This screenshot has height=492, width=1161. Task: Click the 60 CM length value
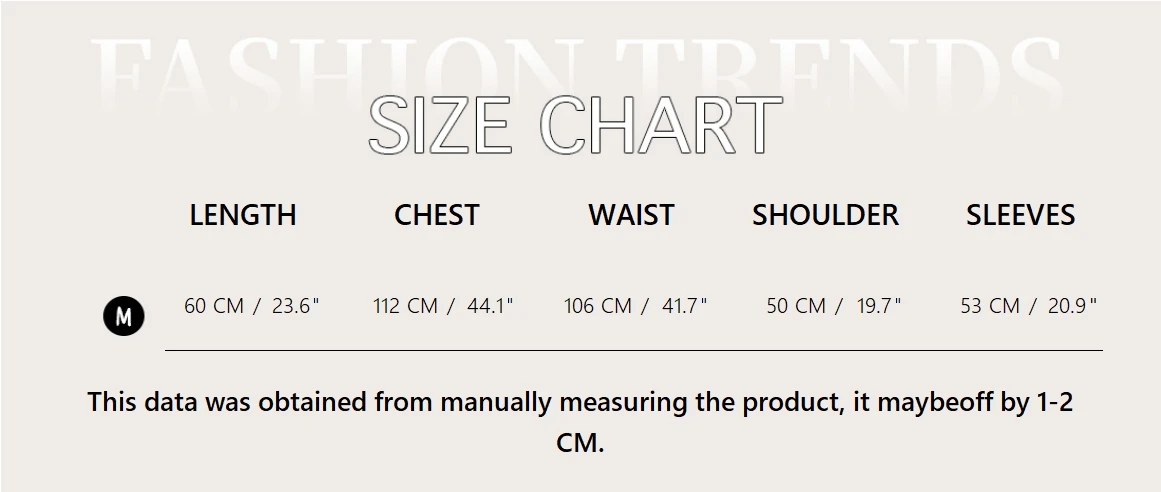point(214,306)
